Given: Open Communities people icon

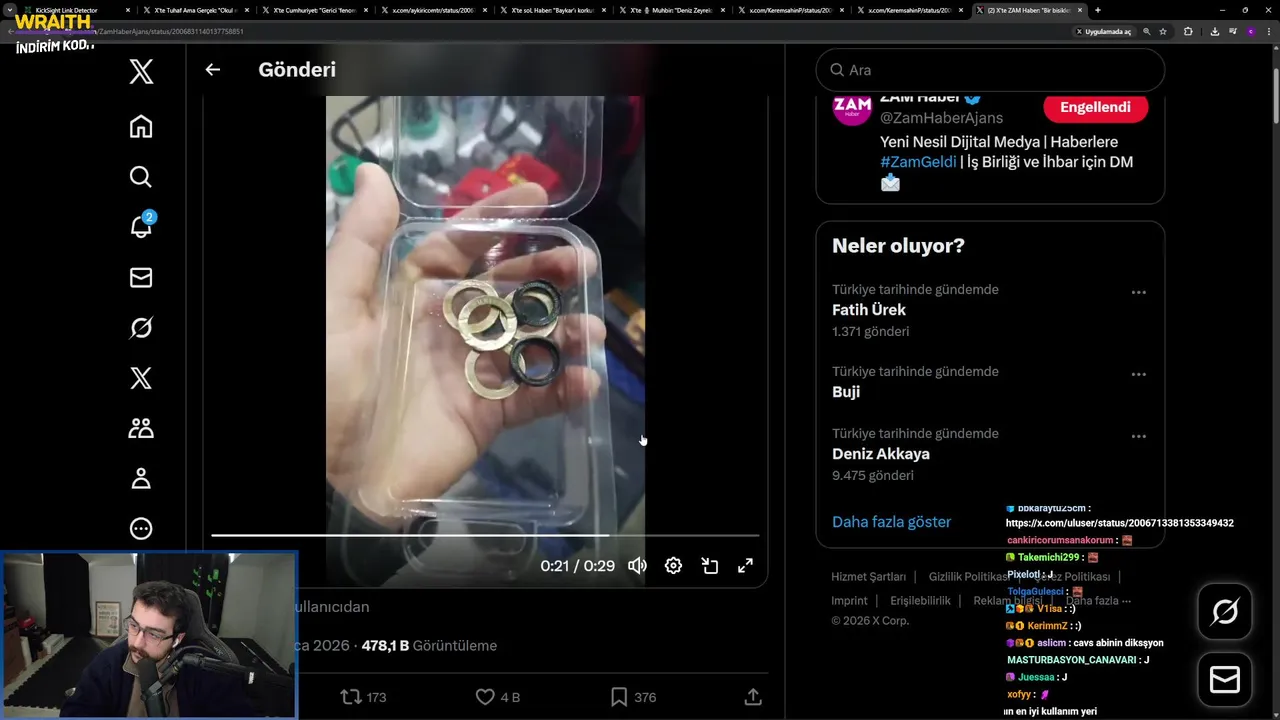Looking at the screenshot, I should [x=141, y=428].
